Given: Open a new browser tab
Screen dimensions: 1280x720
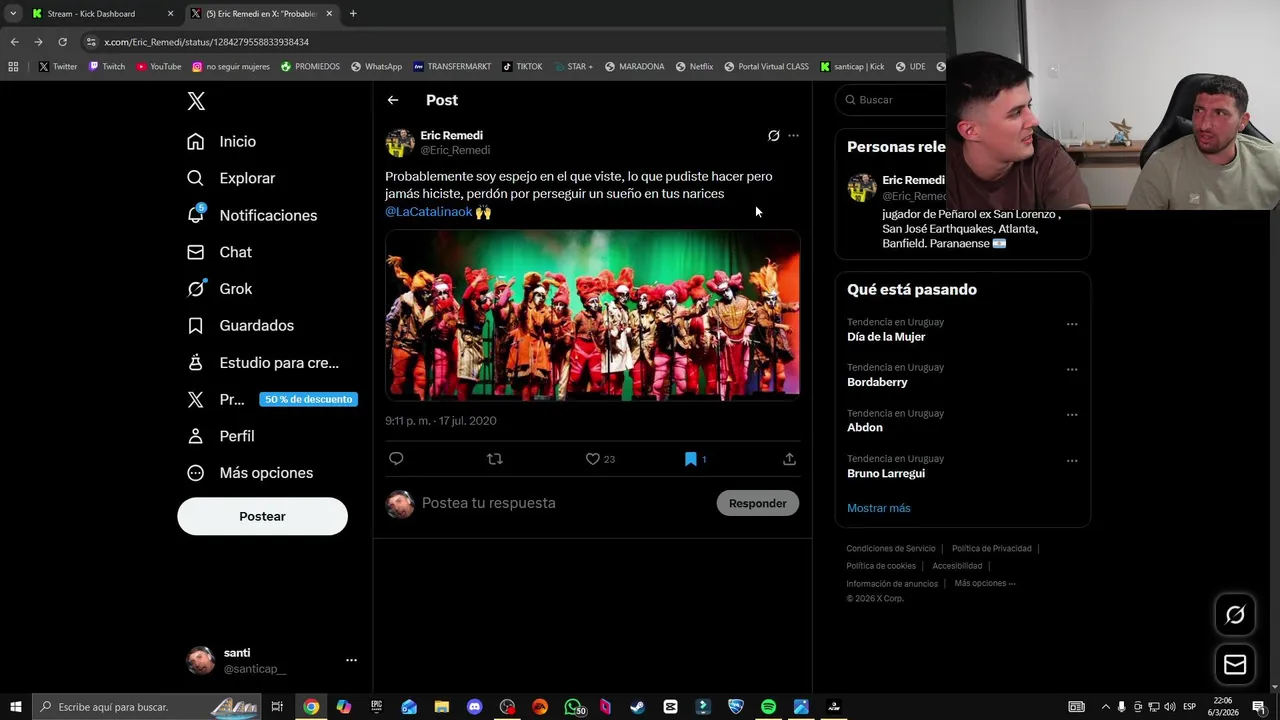Looking at the screenshot, I should (353, 14).
